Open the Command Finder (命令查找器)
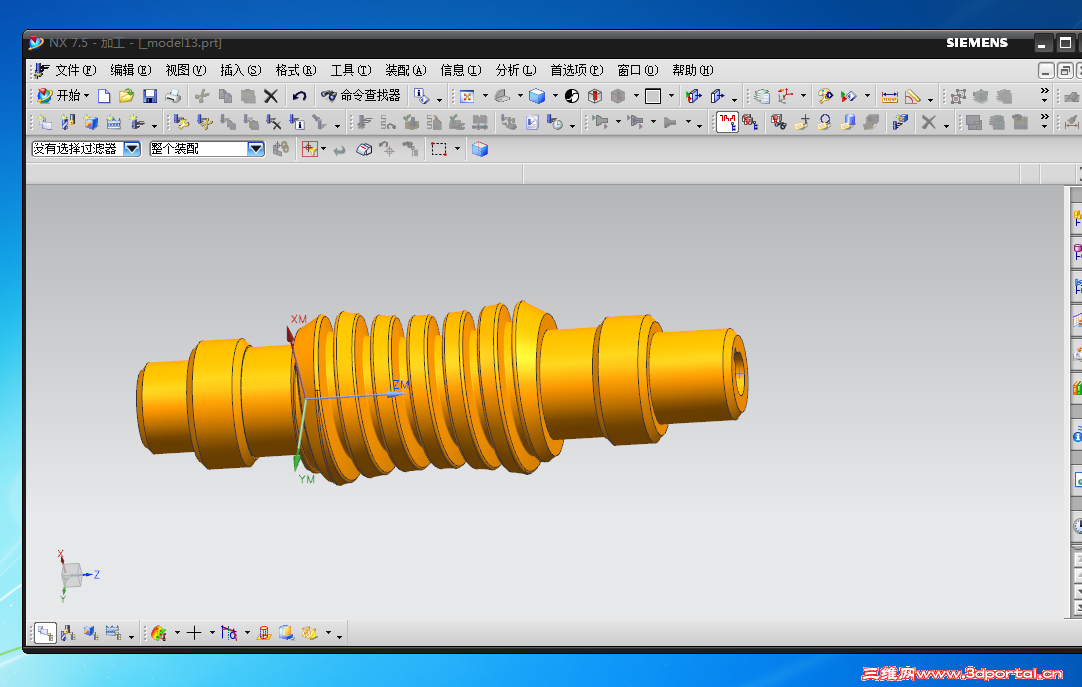Viewport: 1082px width, 687px height. (x=362, y=95)
